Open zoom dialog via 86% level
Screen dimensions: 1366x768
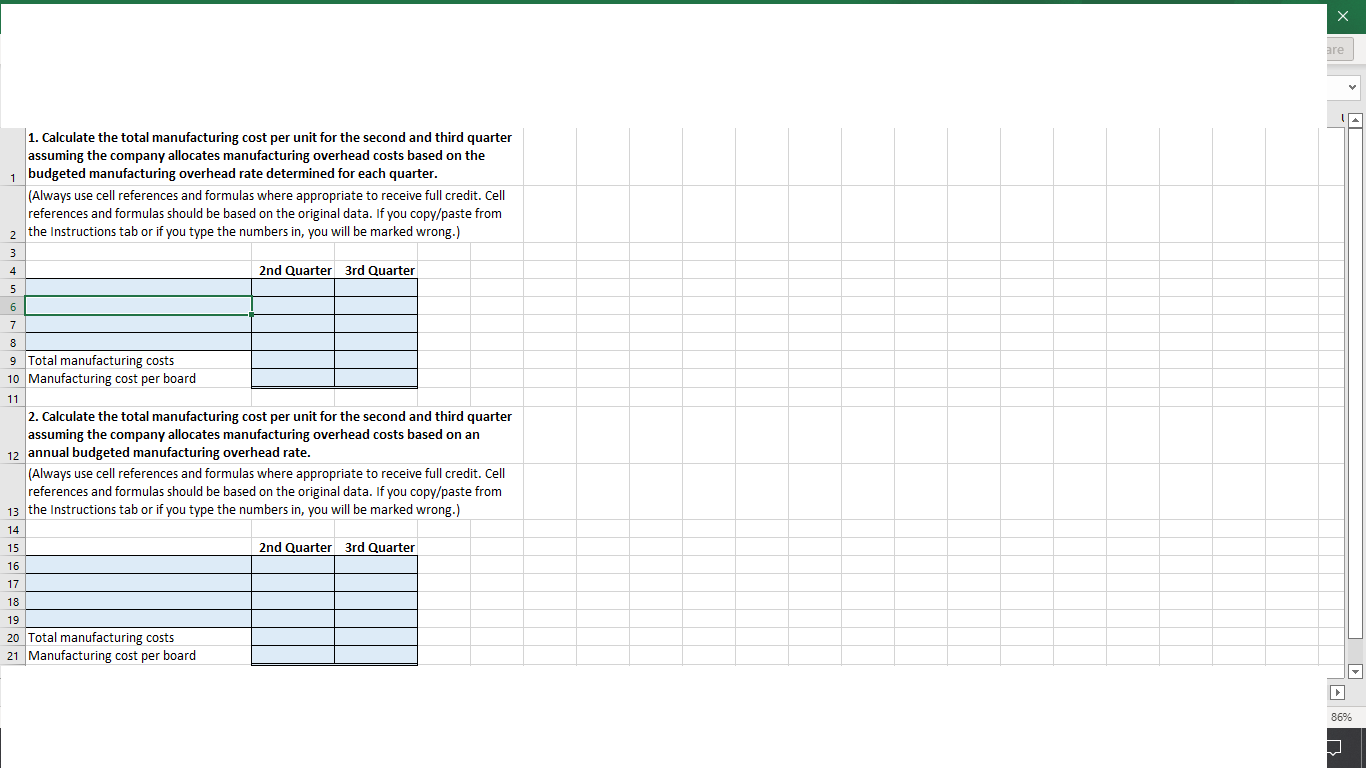pyautogui.click(x=1341, y=717)
